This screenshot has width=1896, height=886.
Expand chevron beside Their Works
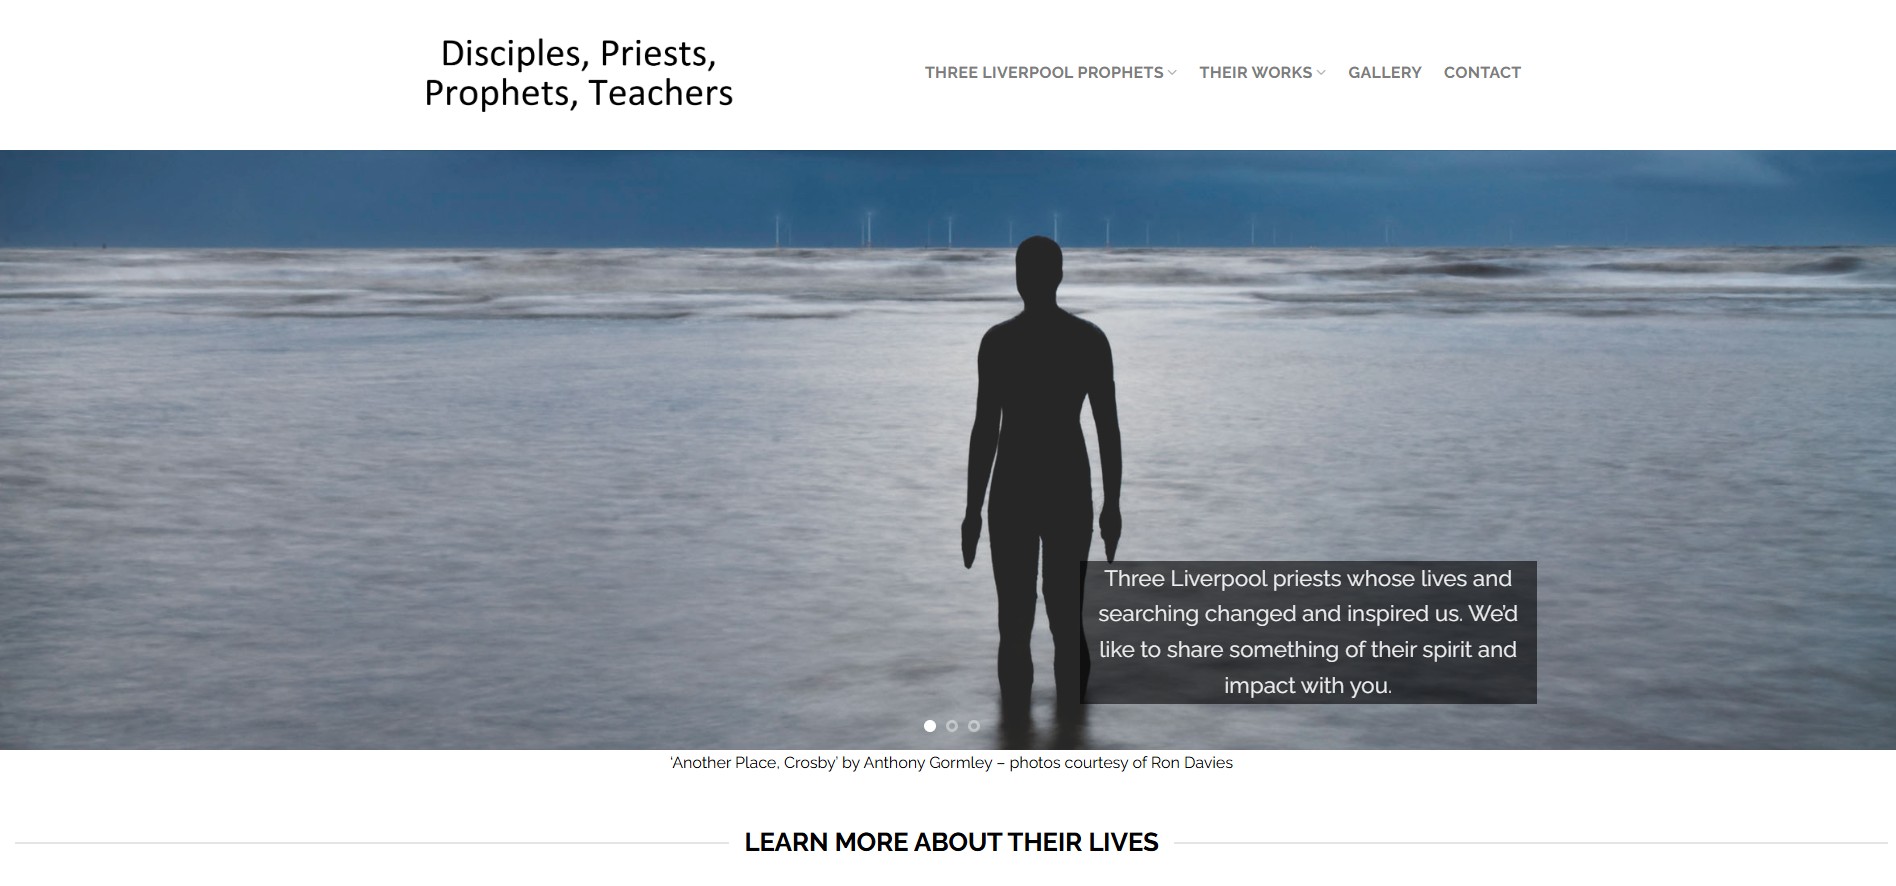coord(1321,72)
